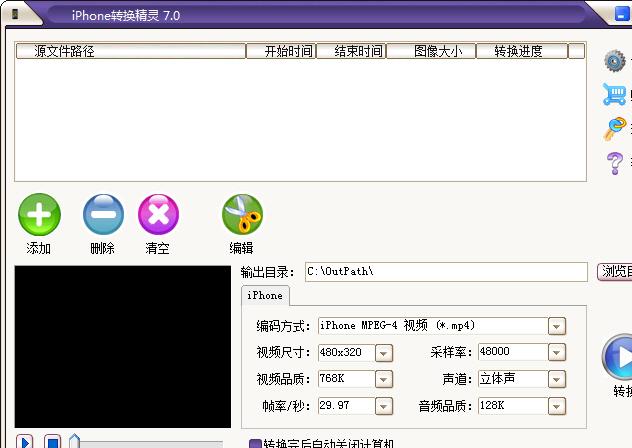Click the preview playback seek slider

tap(150, 441)
